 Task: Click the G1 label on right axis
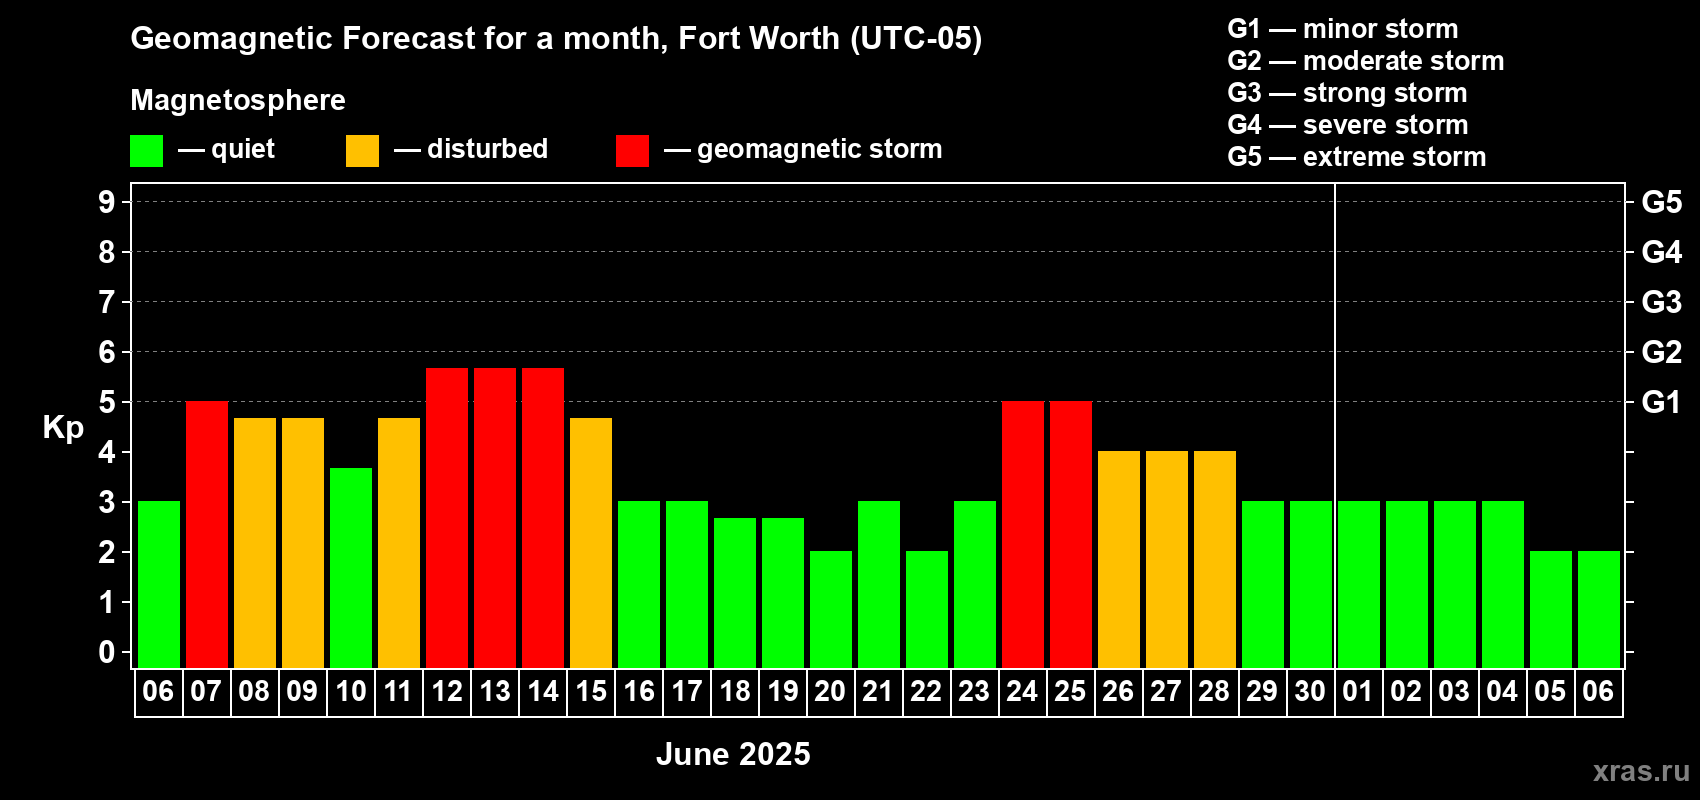pos(1661,402)
